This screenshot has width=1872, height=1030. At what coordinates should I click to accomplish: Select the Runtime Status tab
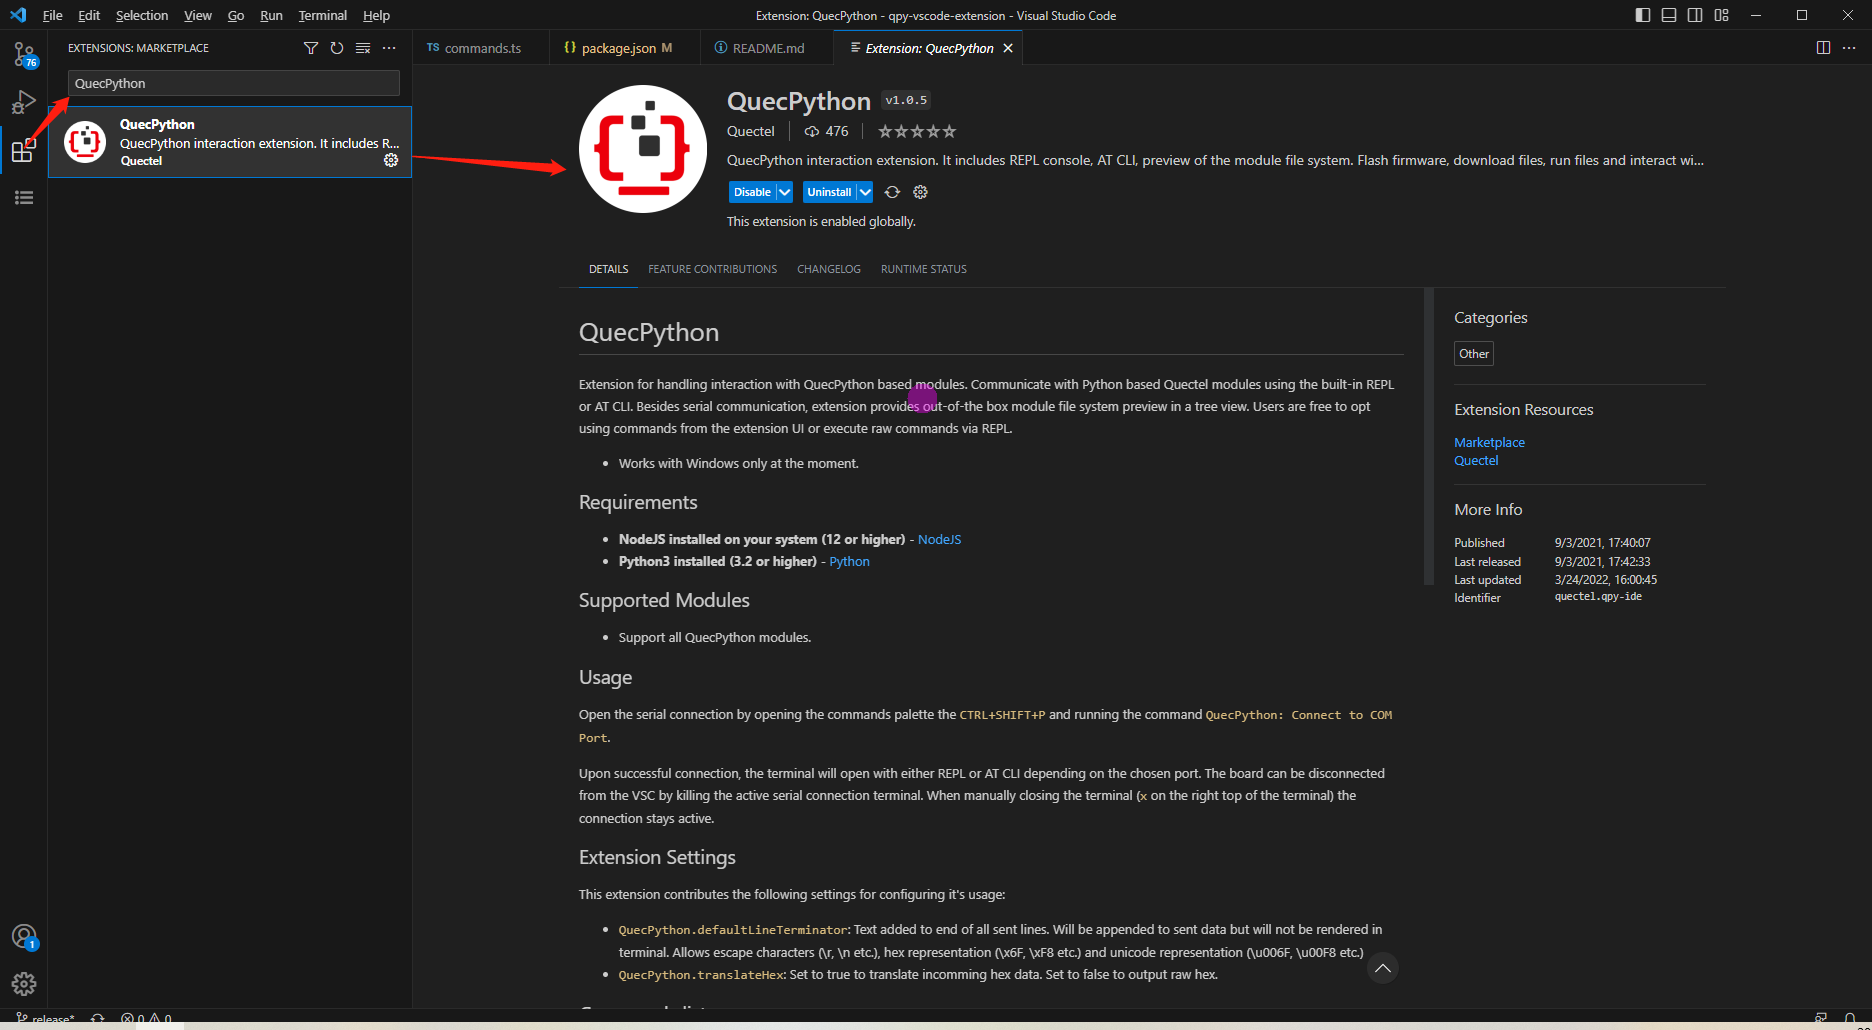click(923, 269)
